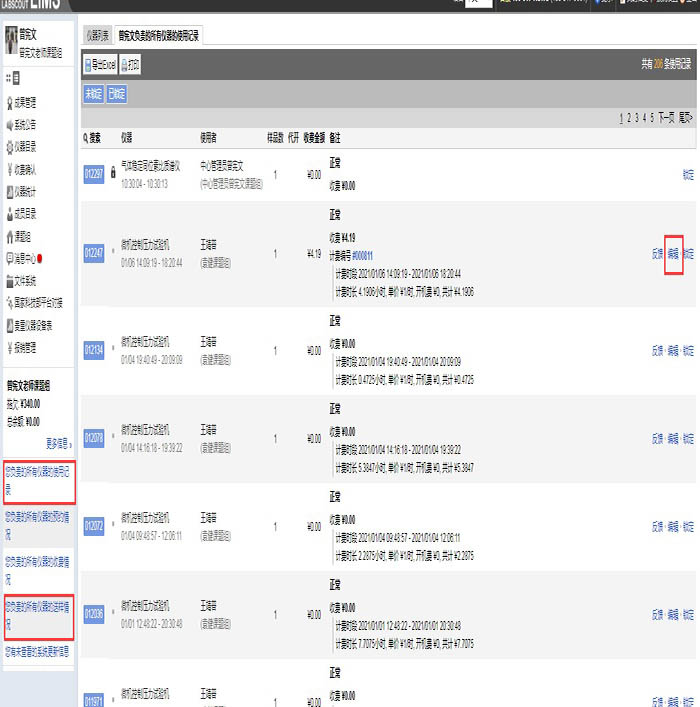Filter records by 已锁定 status
The image size is (700, 707).
point(116,94)
